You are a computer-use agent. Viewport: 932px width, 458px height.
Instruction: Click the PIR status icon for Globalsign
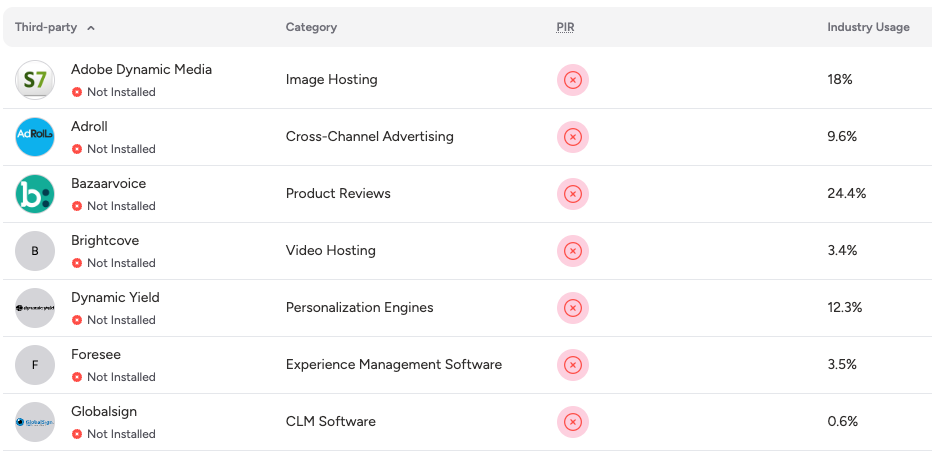tap(573, 422)
